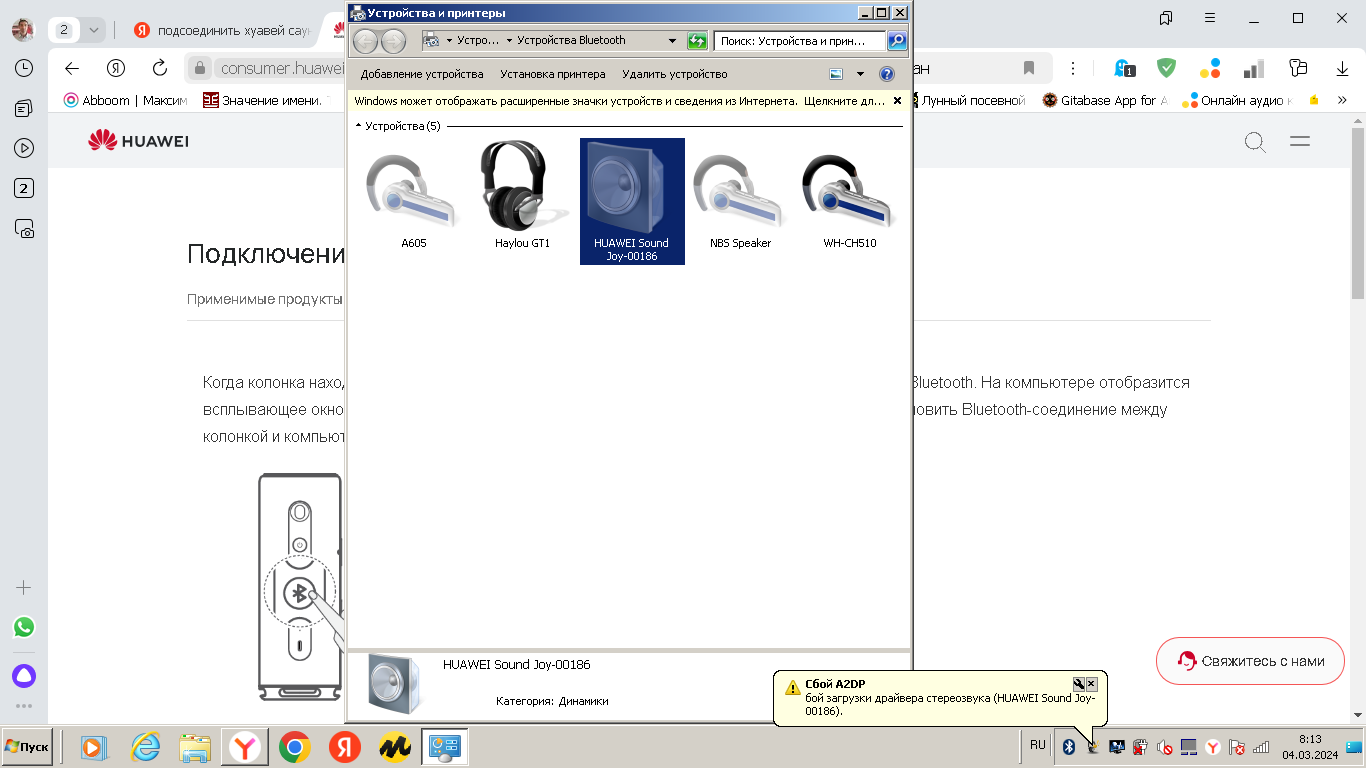Switch the RU language indicator
The image size is (1366, 768).
coord(1038,745)
